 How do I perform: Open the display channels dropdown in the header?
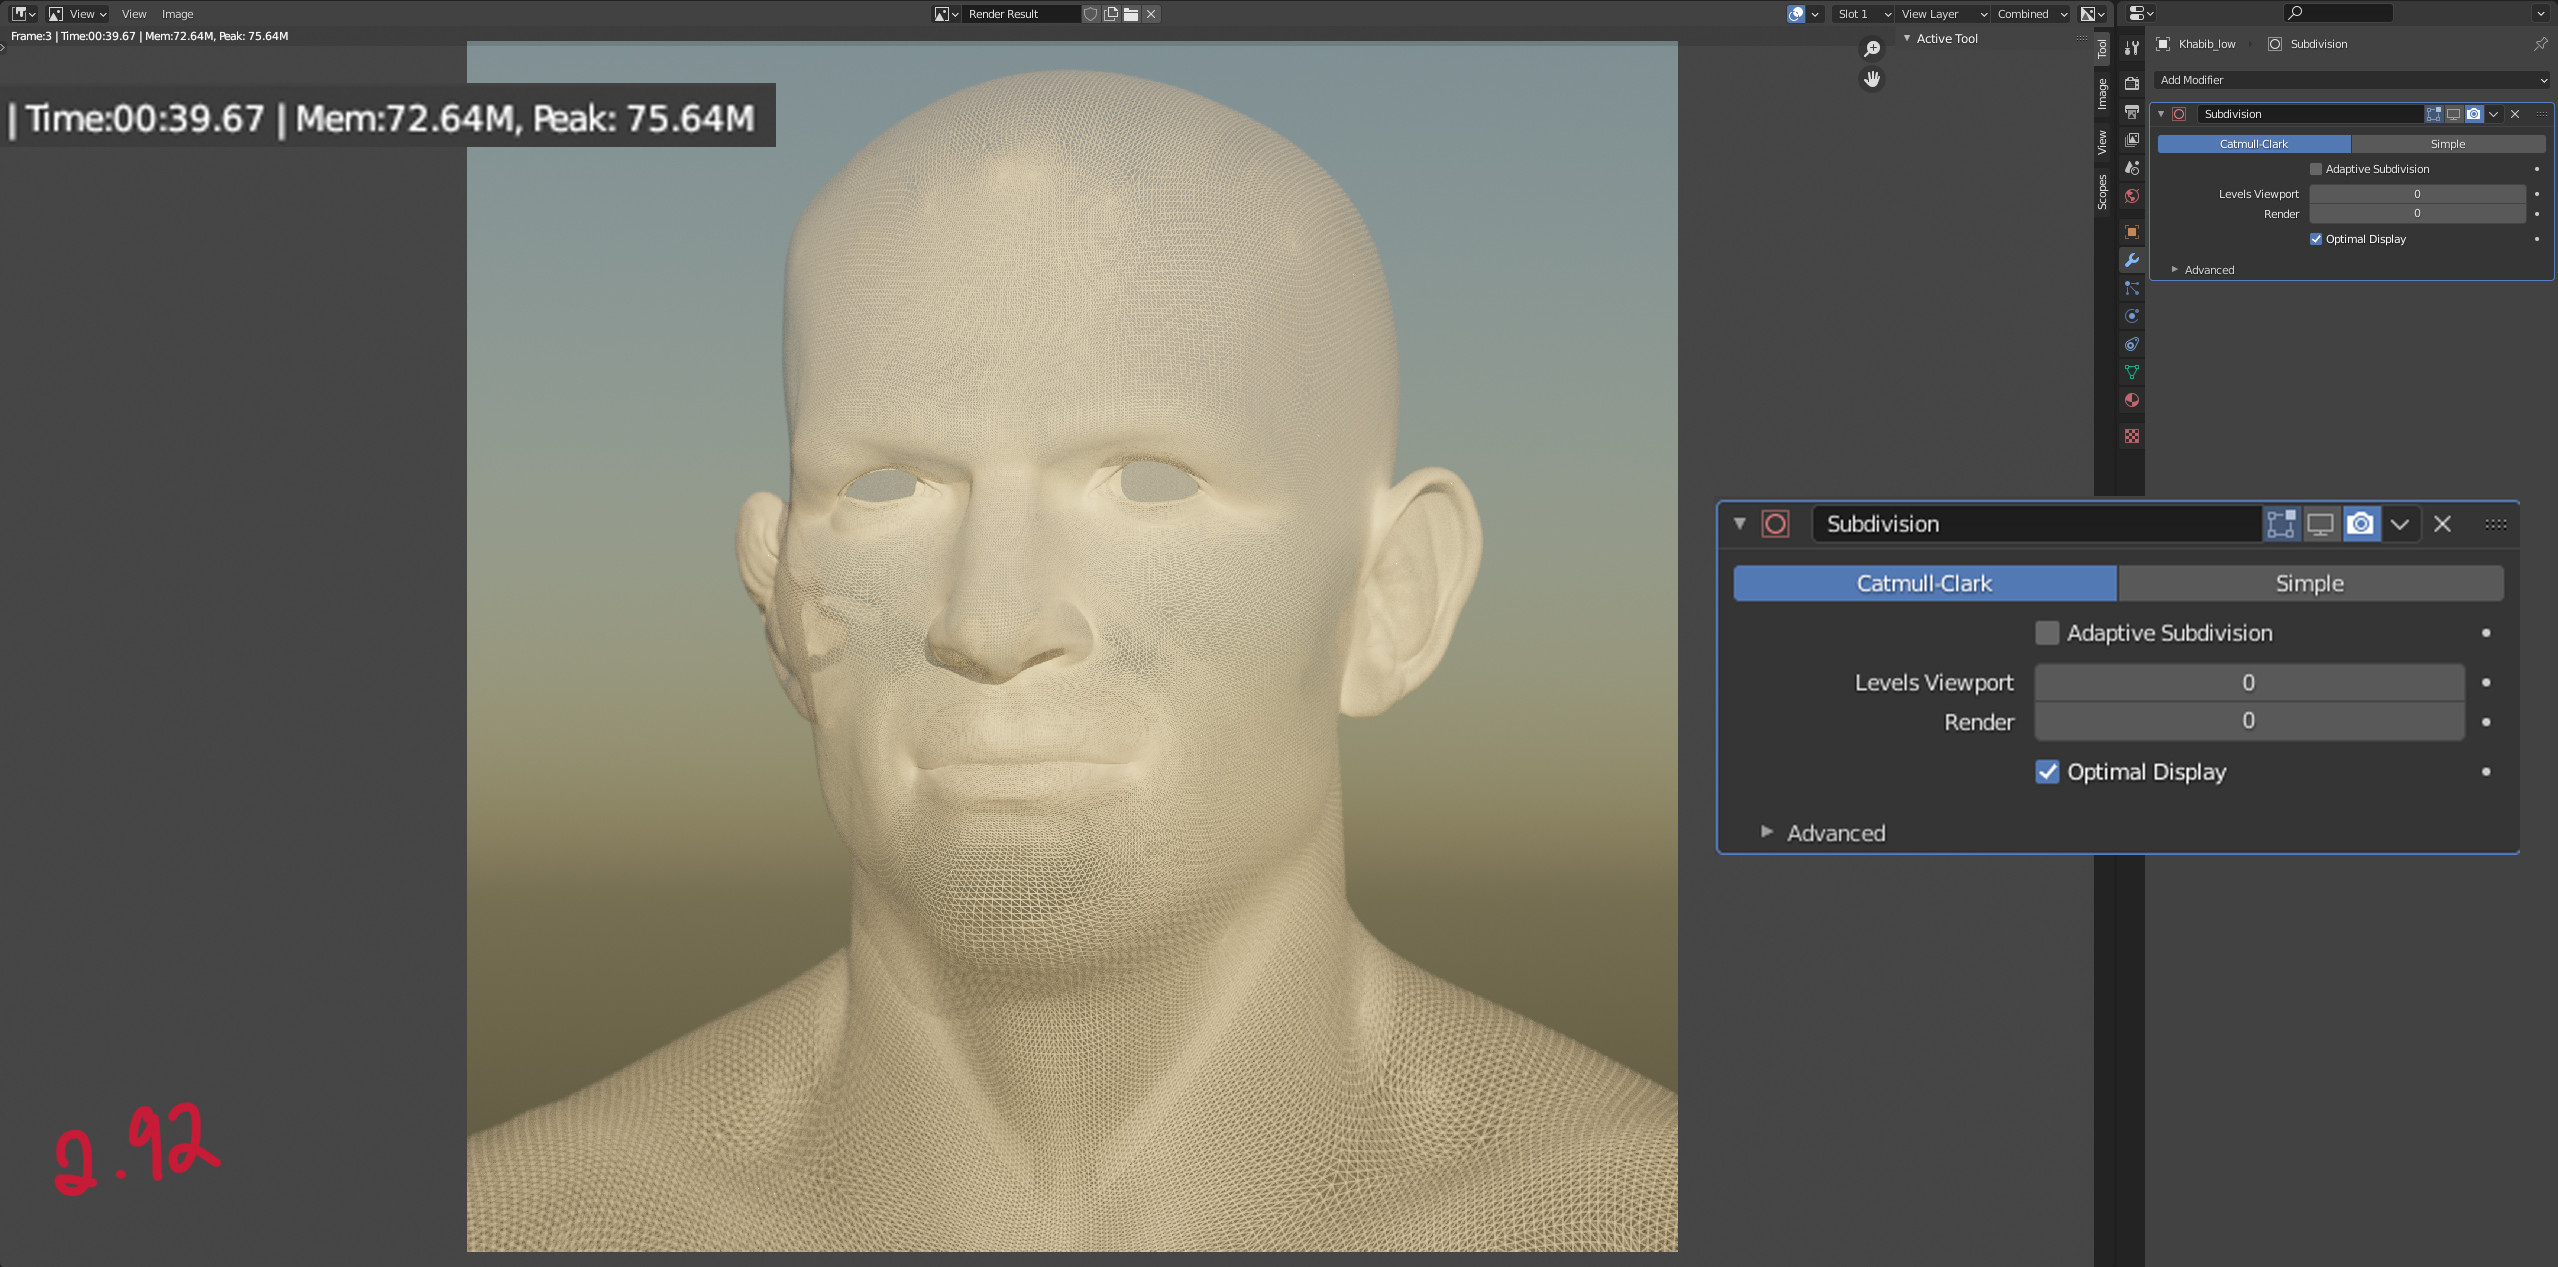point(2093,14)
